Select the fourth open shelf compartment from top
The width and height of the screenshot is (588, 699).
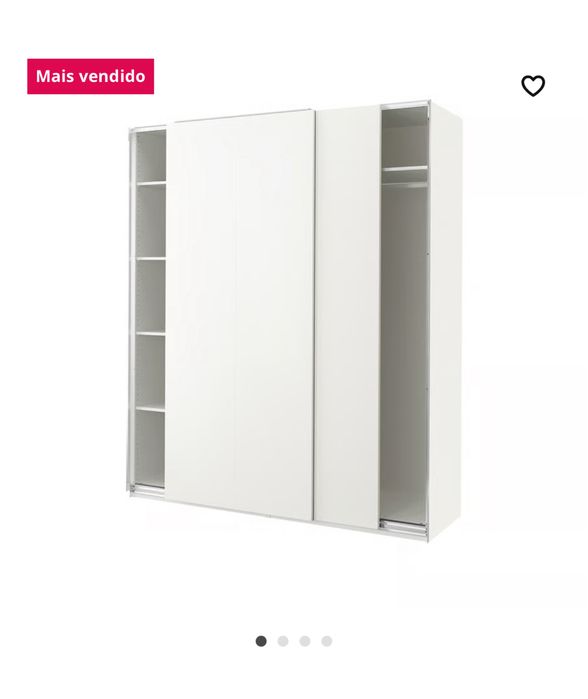tap(150, 370)
